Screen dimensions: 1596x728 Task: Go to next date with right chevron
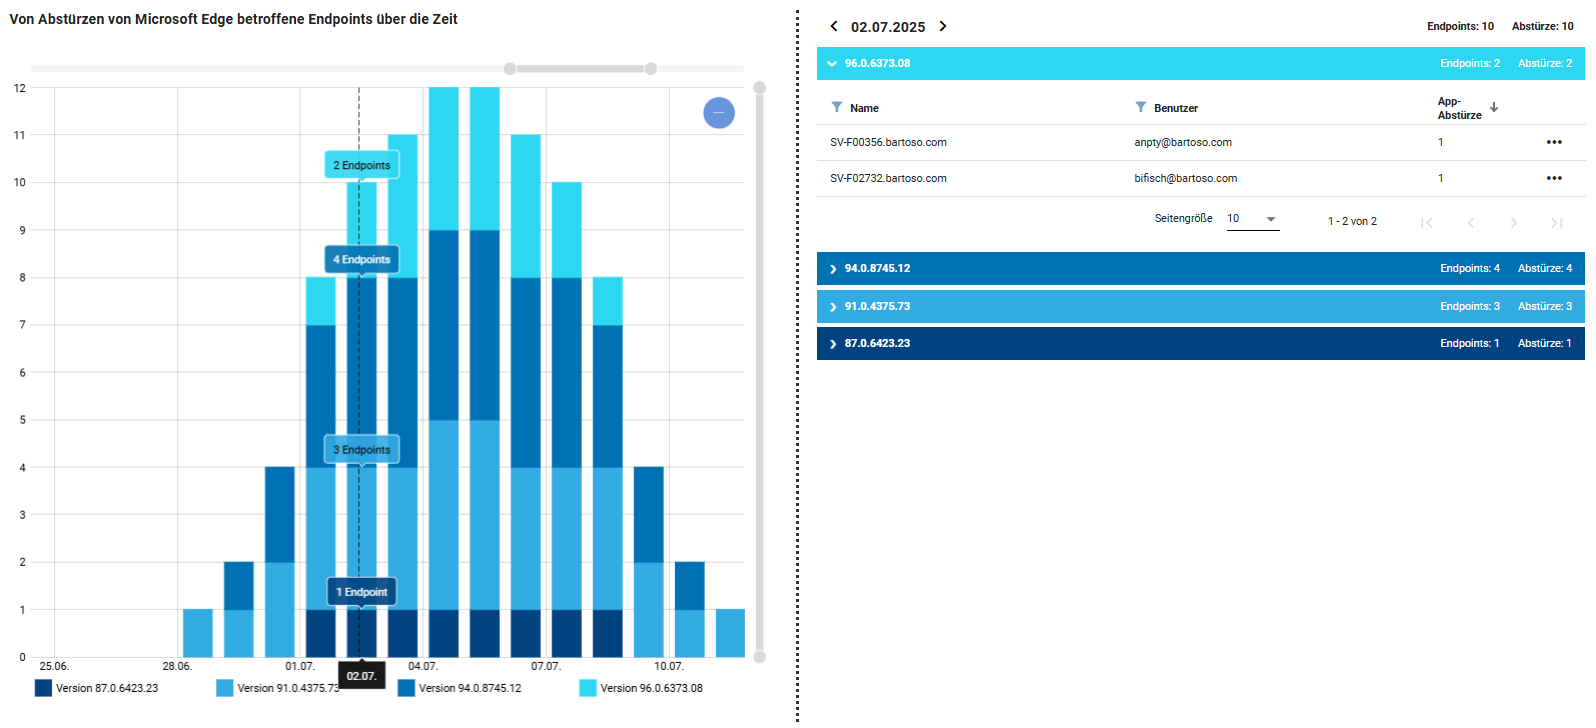[942, 27]
